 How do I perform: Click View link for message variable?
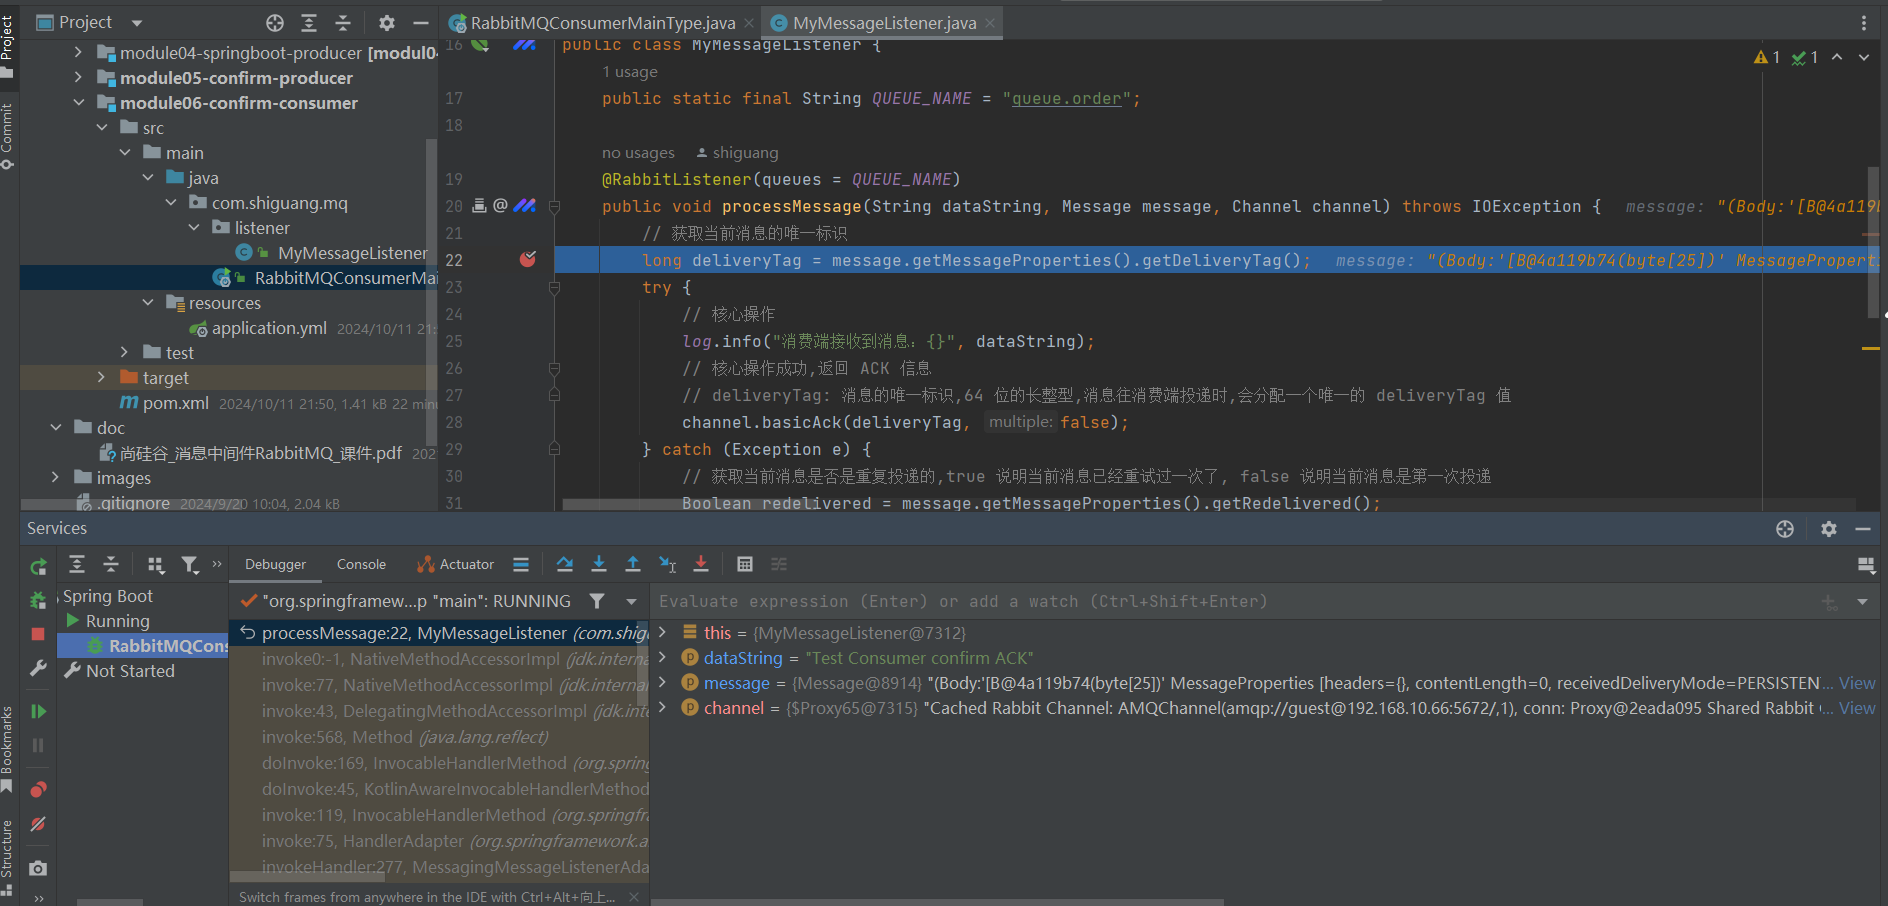(x=1857, y=683)
